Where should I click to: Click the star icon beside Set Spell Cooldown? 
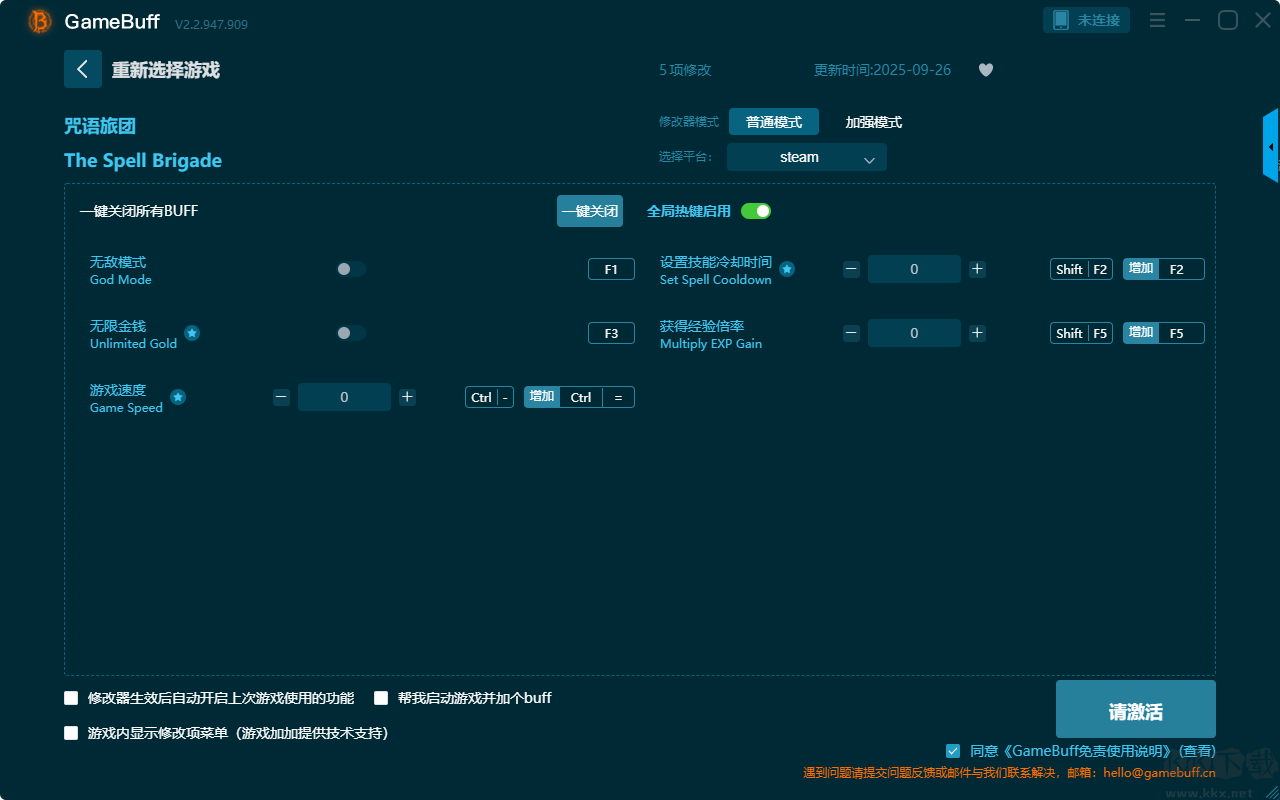pyautogui.click(x=787, y=269)
